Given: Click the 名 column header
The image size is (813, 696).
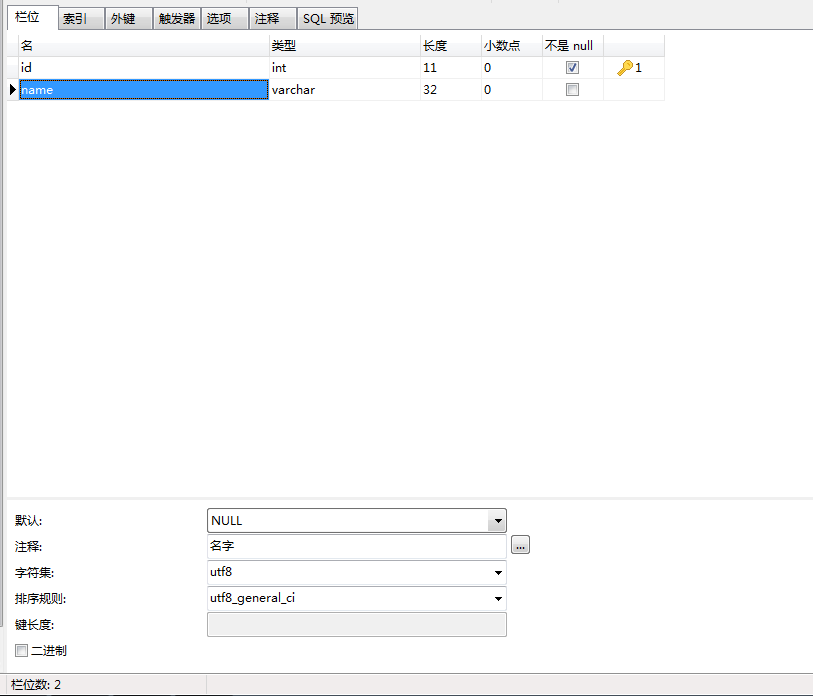Looking at the screenshot, I should tap(144, 46).
